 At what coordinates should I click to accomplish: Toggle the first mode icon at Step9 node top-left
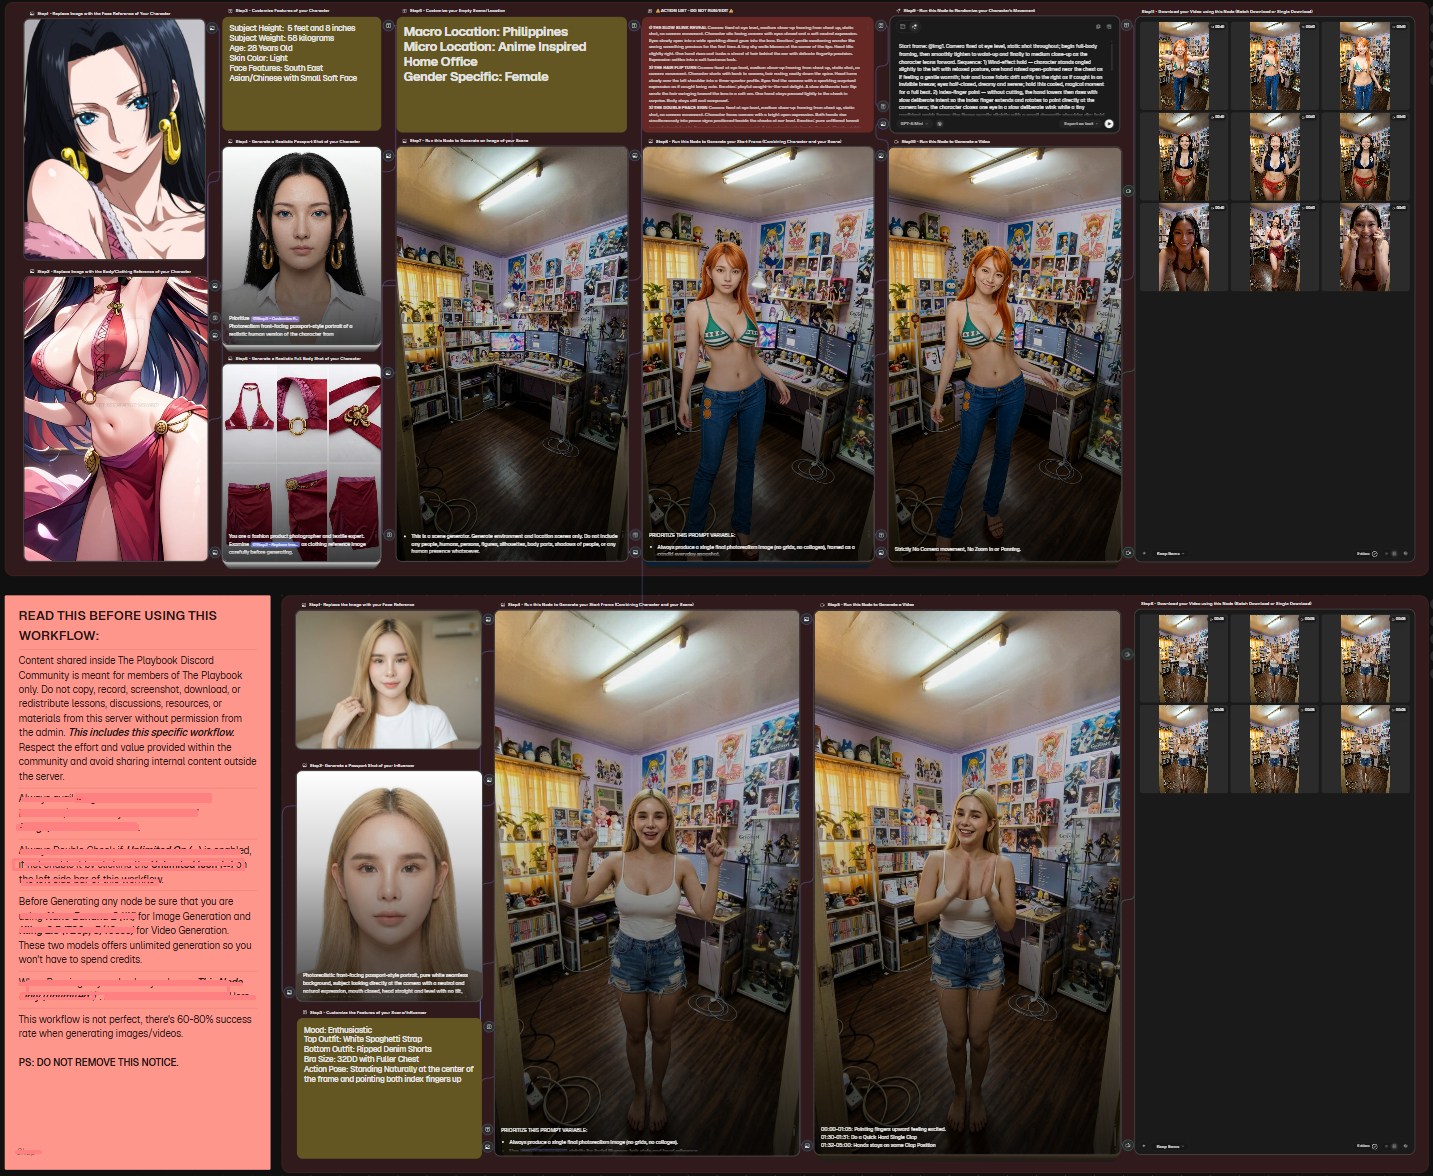[902, 27]
